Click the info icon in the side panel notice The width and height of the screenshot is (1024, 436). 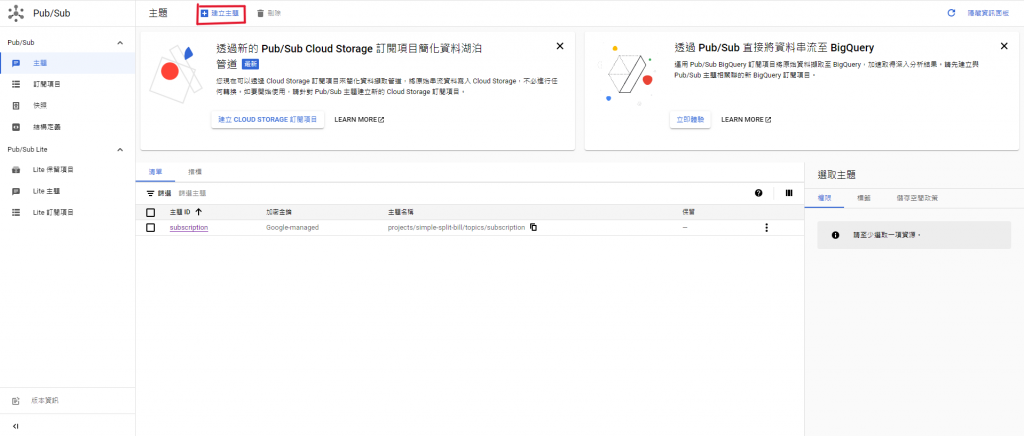coord(835,235)
